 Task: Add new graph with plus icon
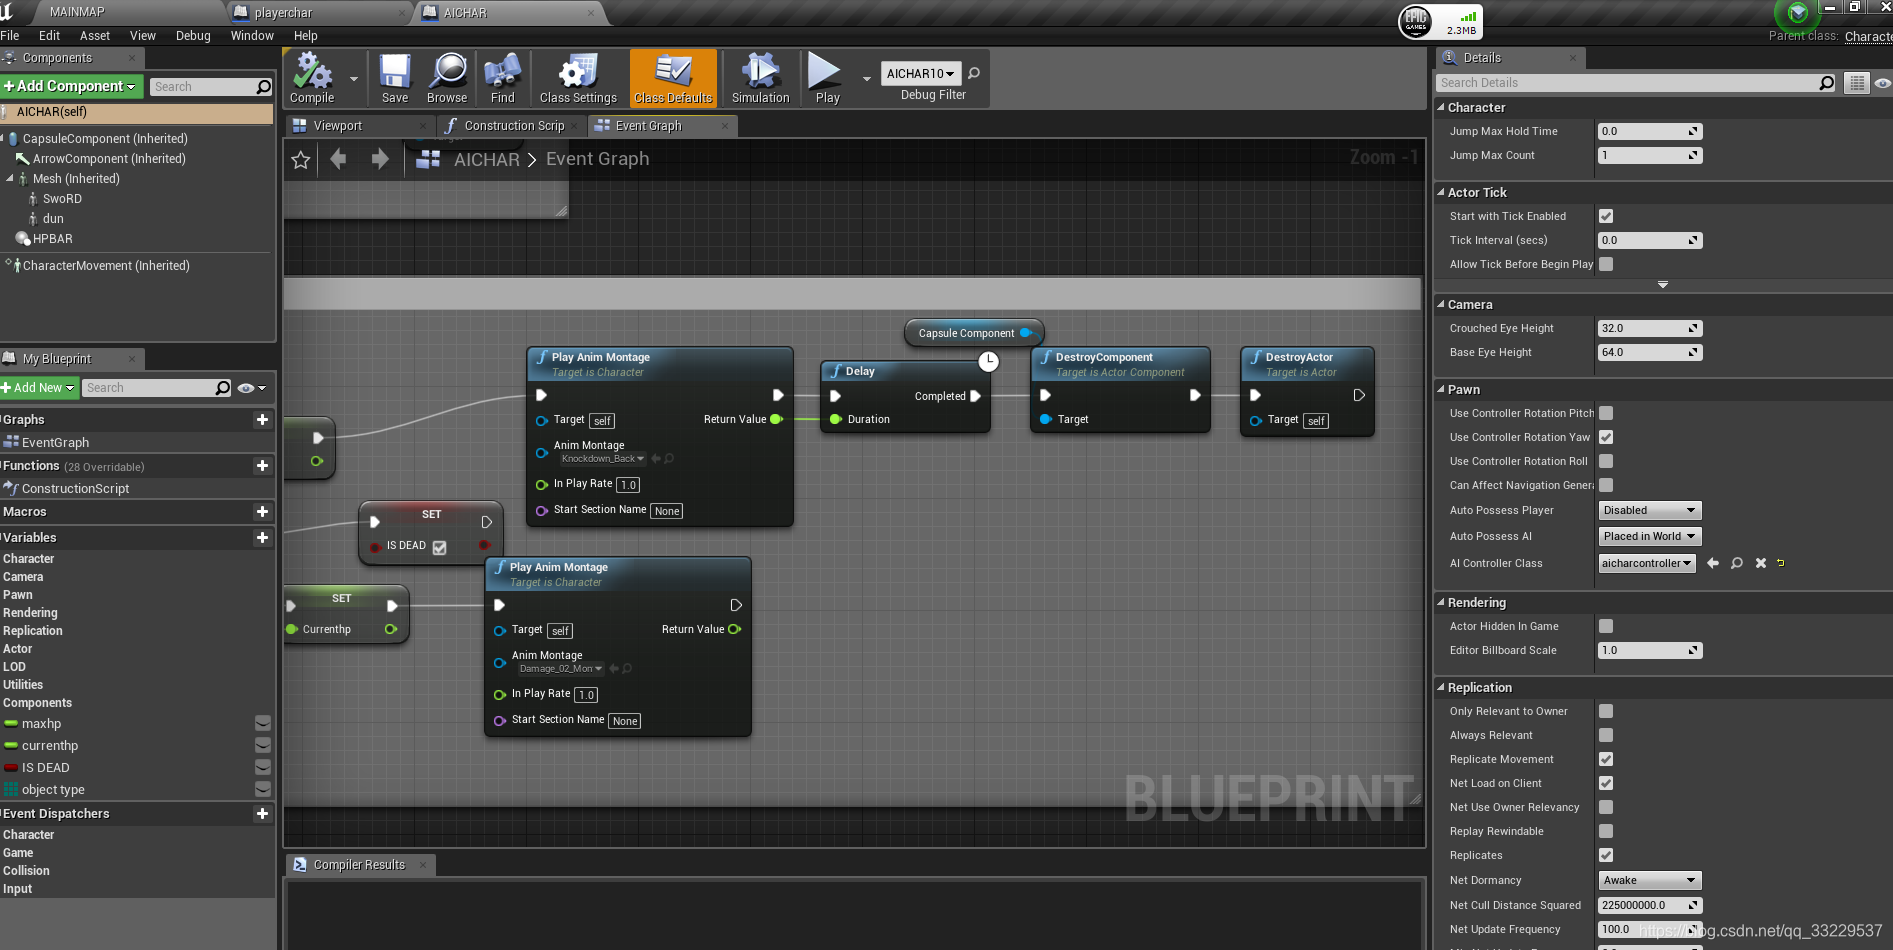point(262,420)
